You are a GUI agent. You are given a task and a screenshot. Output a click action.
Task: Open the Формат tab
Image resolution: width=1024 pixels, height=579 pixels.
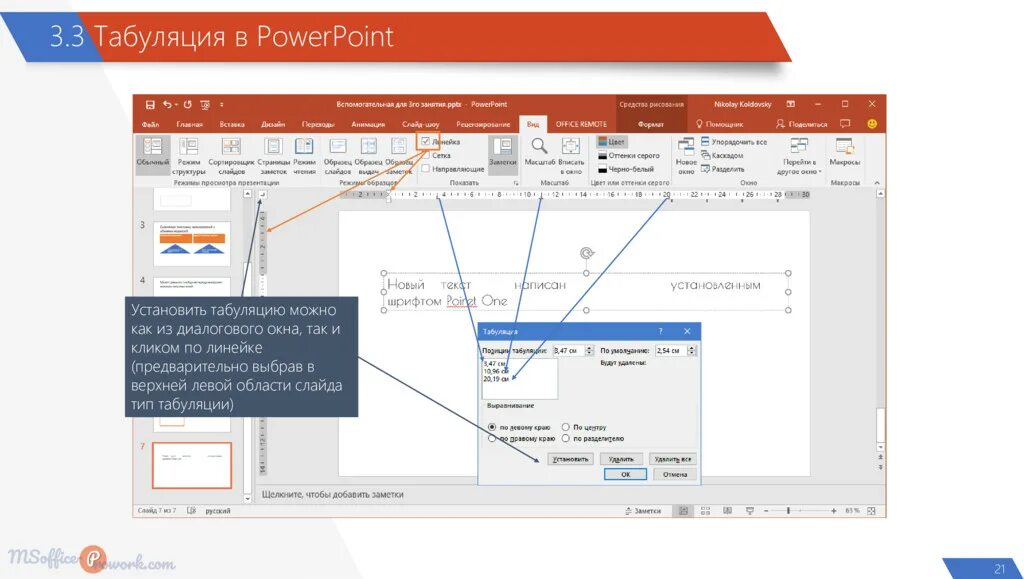(x=651, y=124)
